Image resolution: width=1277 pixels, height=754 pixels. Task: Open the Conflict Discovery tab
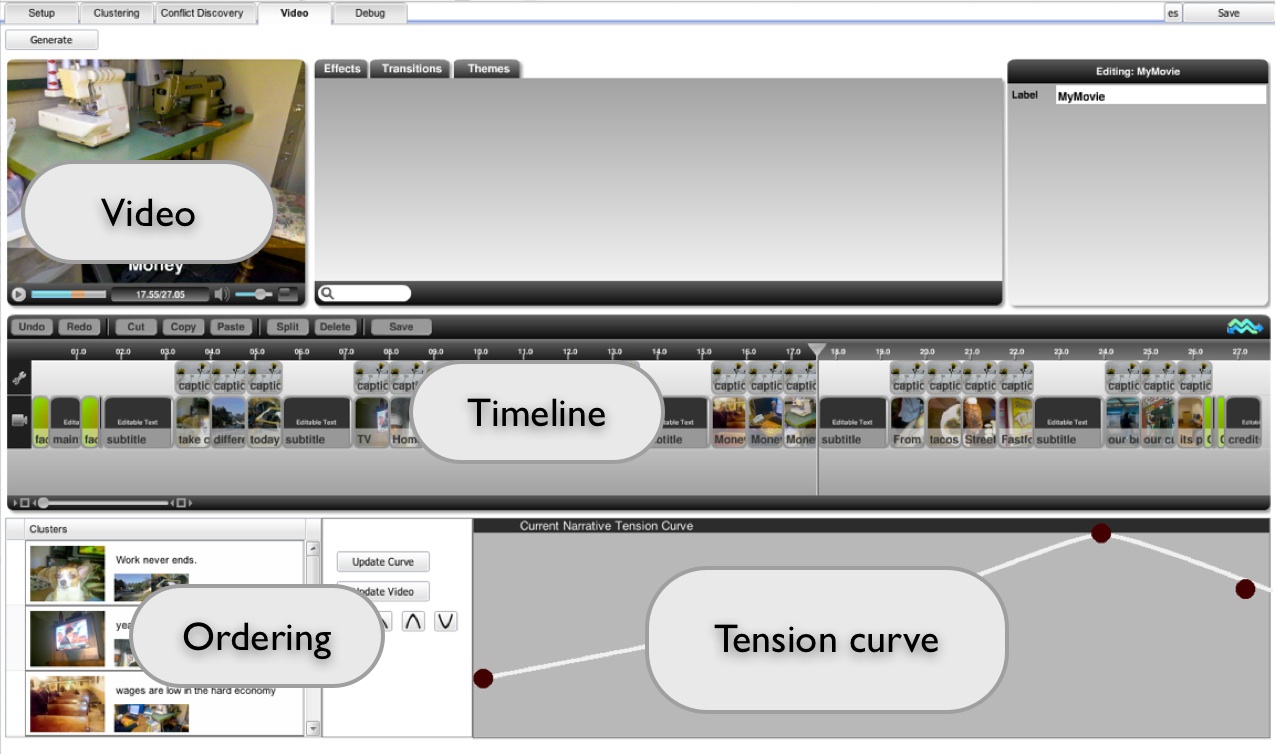coord(202,13)
